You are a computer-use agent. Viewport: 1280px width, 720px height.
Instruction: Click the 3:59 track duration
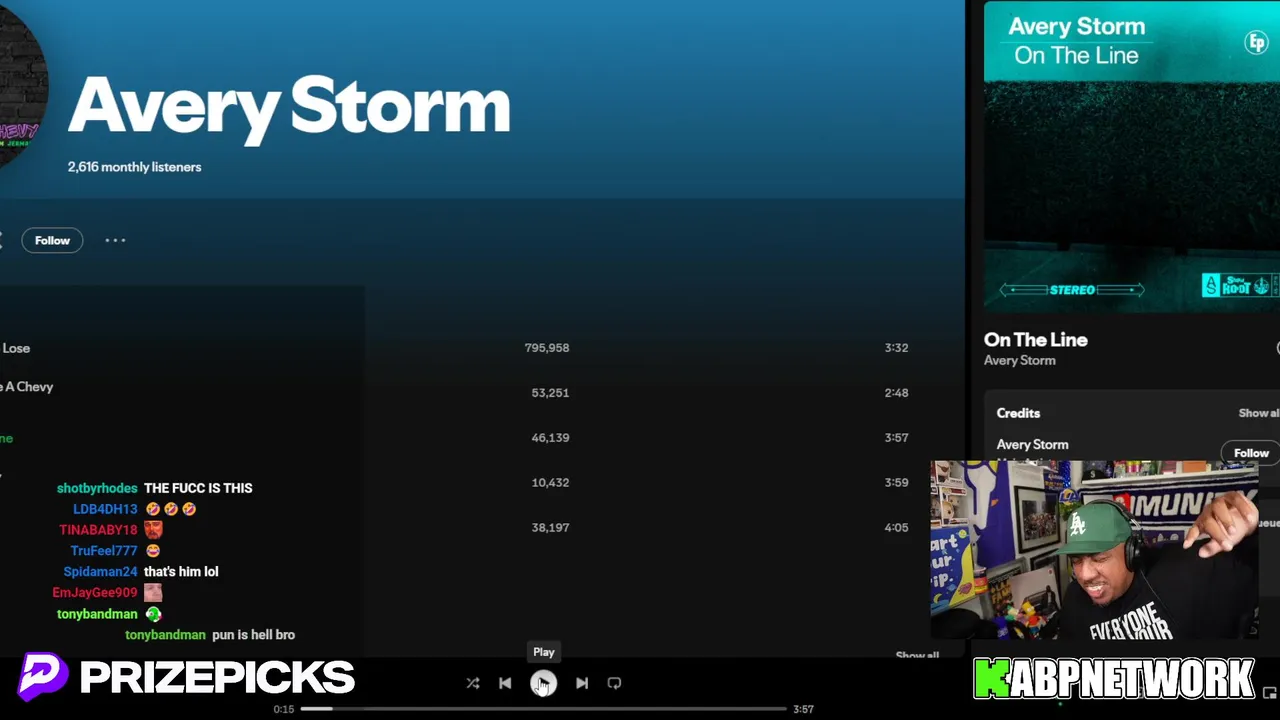tap(896, 482)
